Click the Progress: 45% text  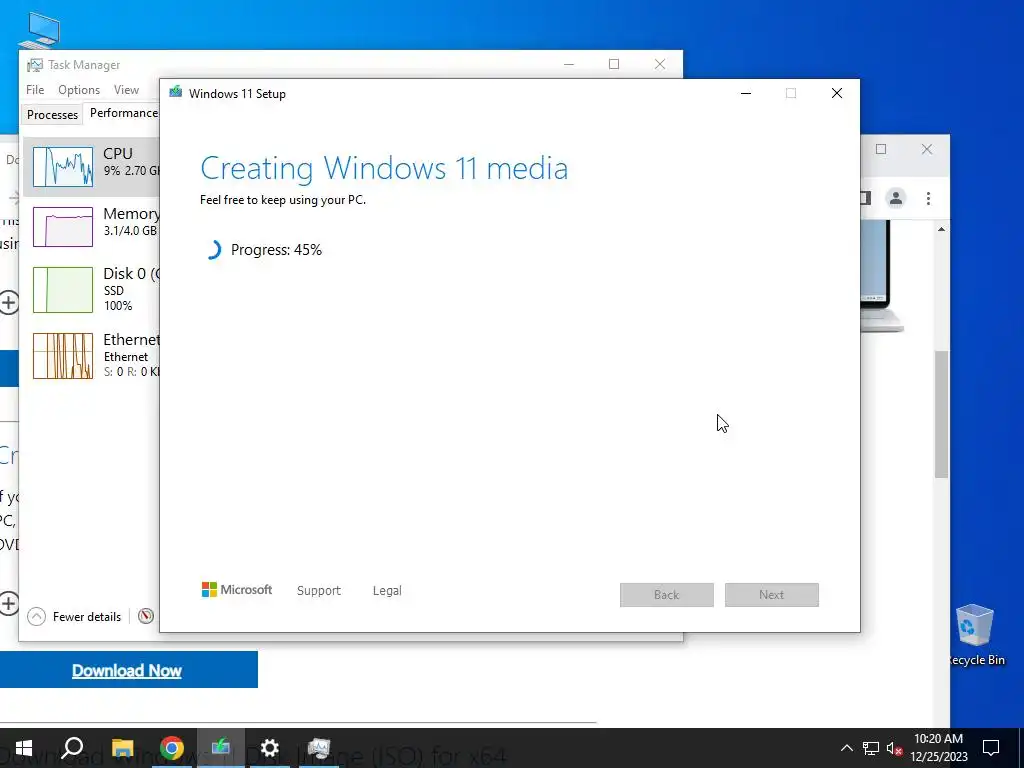coord(276,250)
